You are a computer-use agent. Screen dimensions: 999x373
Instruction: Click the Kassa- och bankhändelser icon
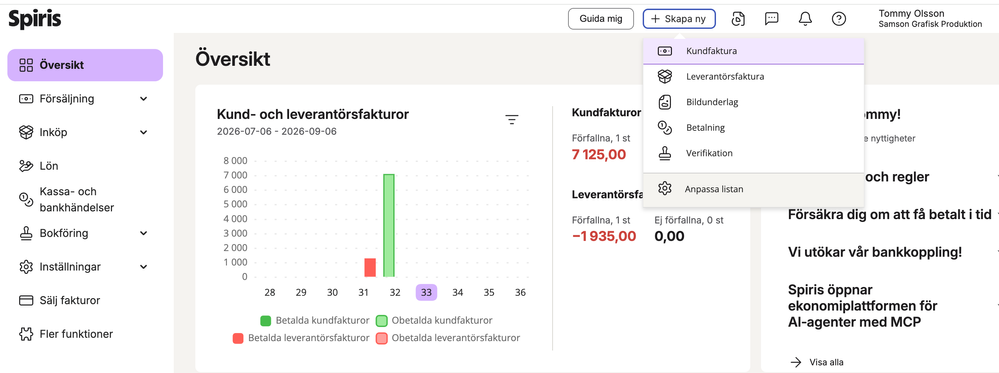click(x=26, y=200)
